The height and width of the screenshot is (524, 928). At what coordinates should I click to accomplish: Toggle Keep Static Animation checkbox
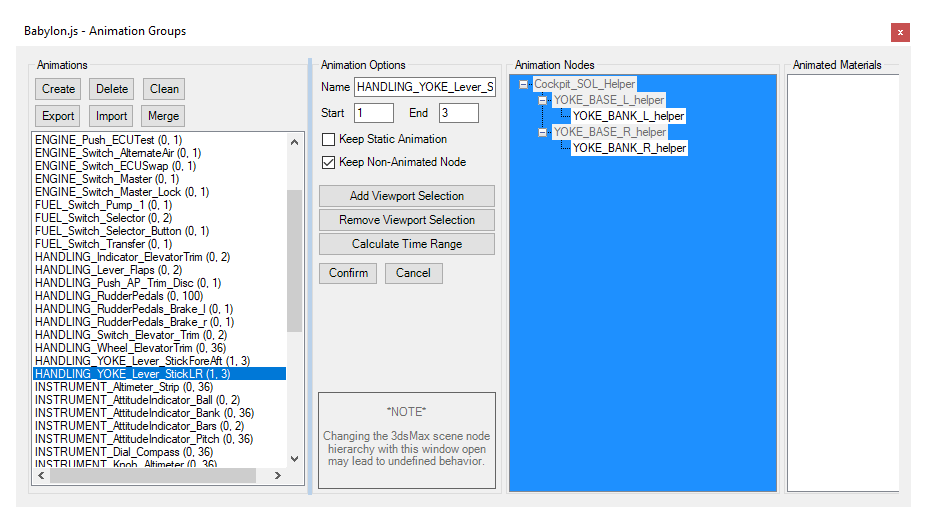coord(328,139)
